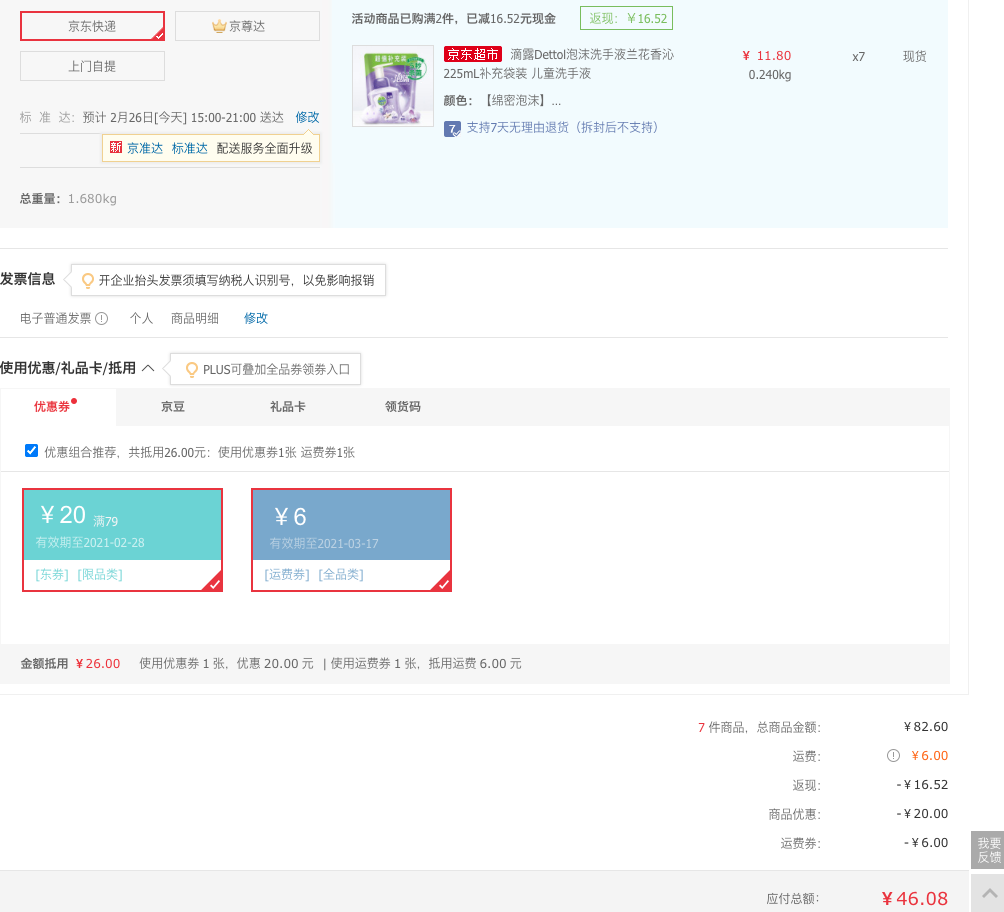Viewport: 1004px width, 912px height.
Task: Click 返现 ¥16.52 green tag
Action: 626,19
